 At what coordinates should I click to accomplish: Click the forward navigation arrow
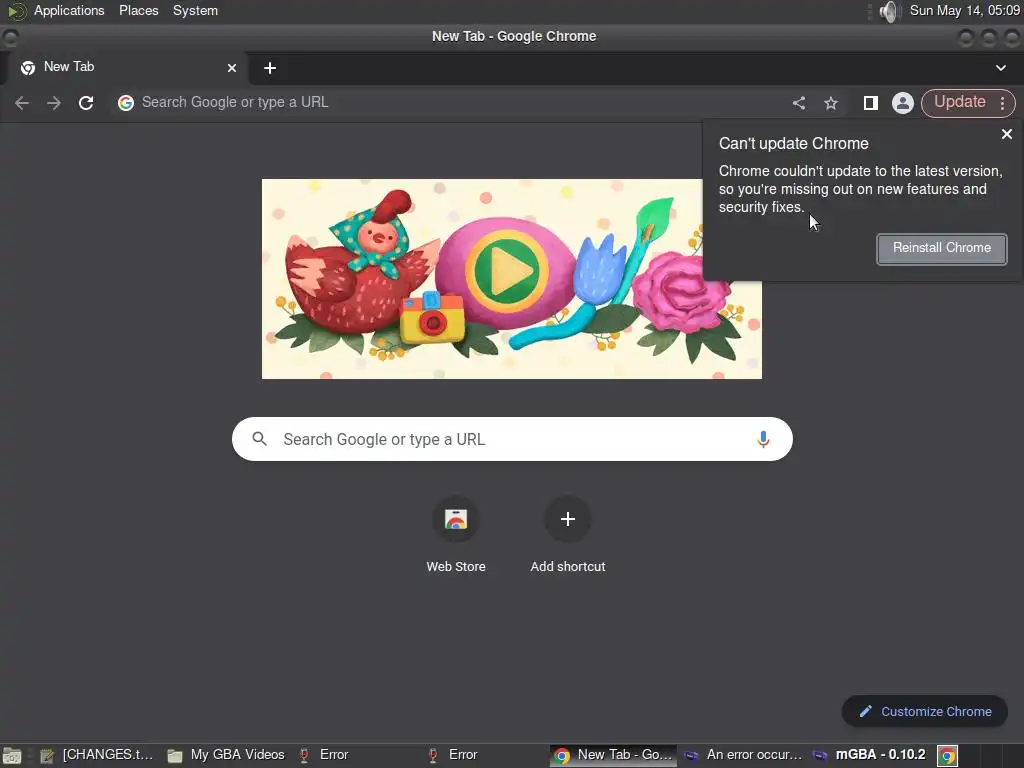[x=54, y=103]
